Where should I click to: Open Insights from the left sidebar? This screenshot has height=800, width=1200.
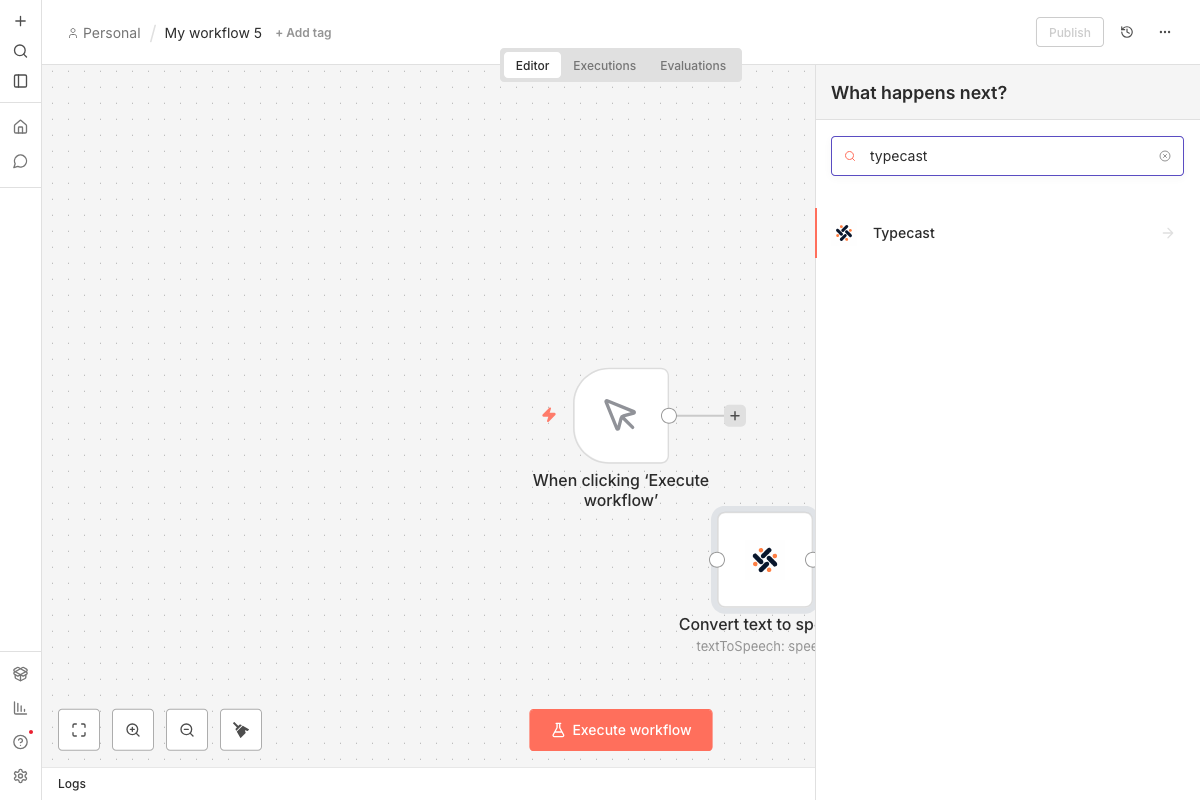[20, 707]
